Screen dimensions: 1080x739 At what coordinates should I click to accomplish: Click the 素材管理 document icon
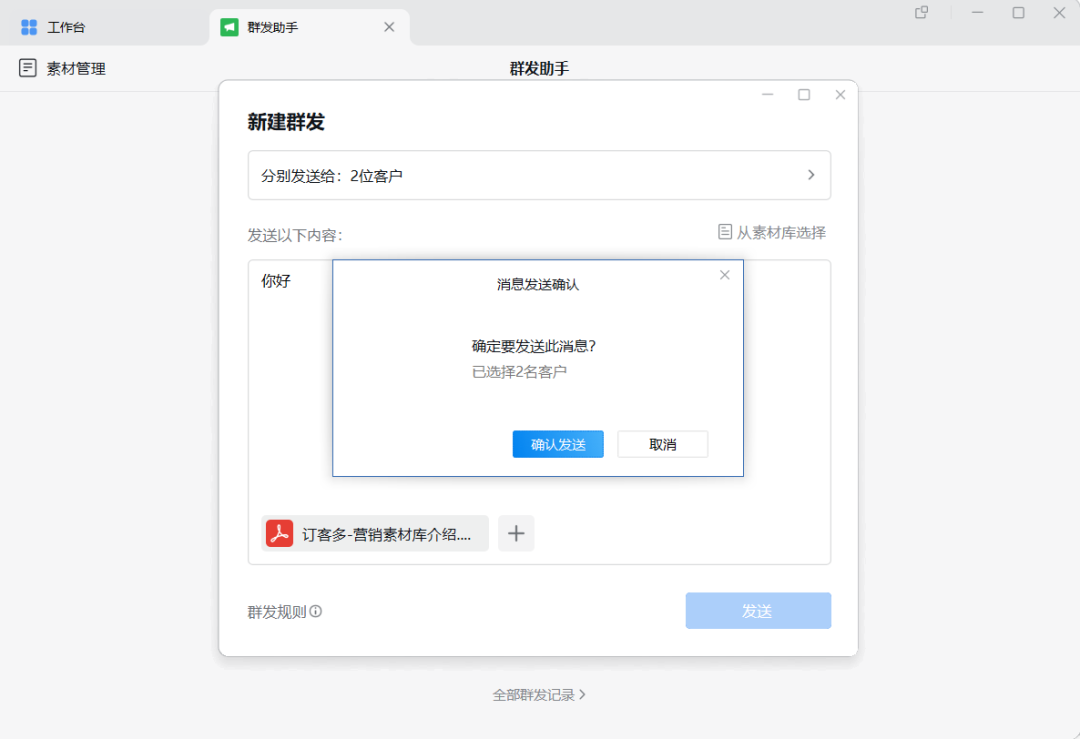(28, 67)
